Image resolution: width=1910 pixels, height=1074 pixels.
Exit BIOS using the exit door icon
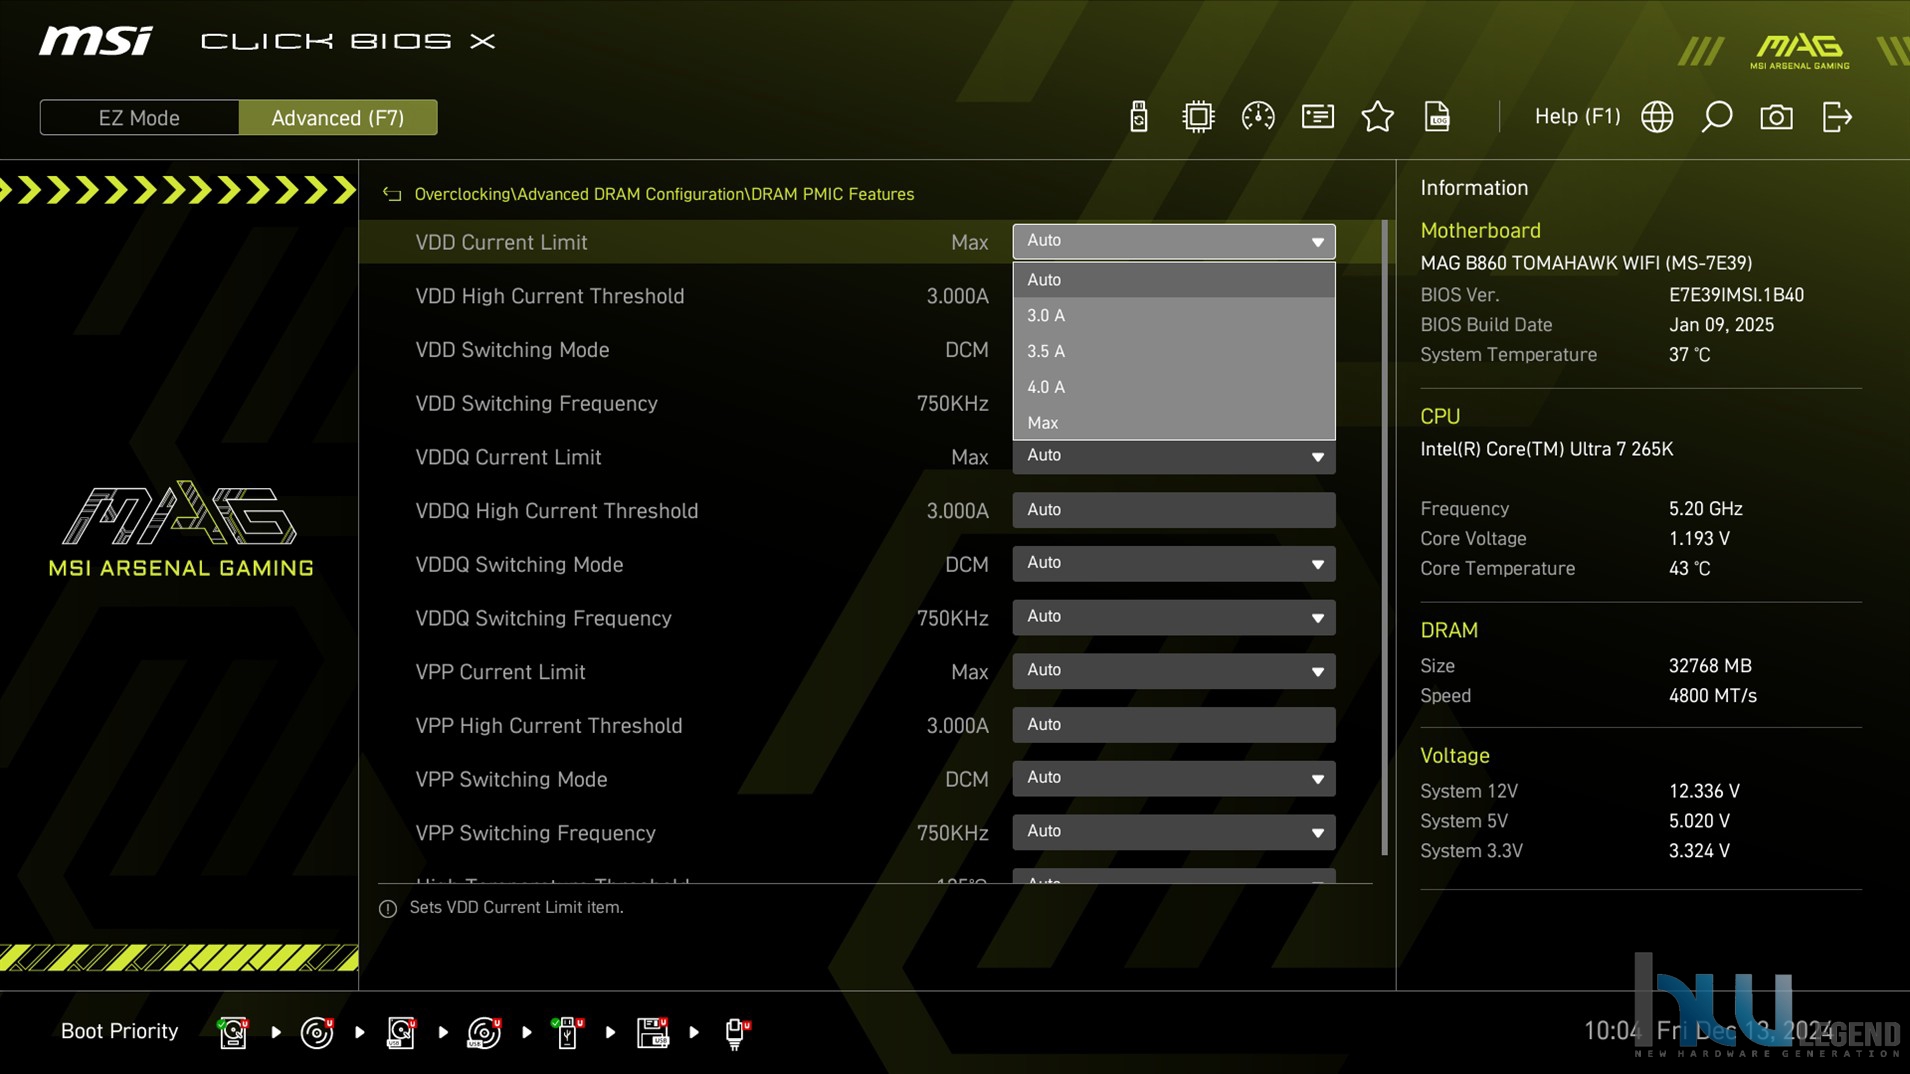(x=1837, y=117)
